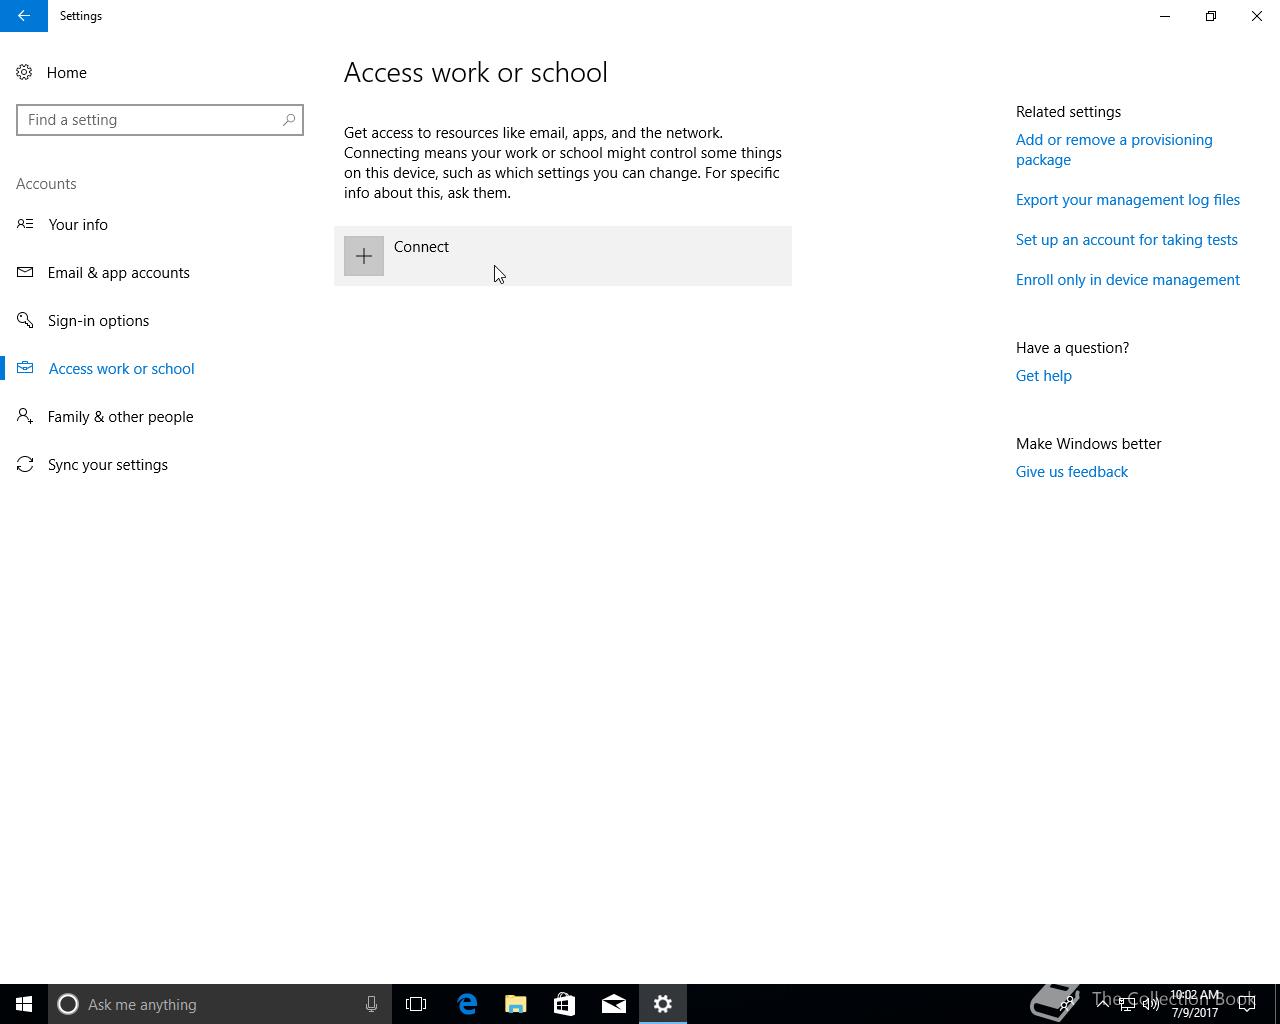Click the Cortana microphone icon
1280x1024 pixels.
coord(371,1004)
